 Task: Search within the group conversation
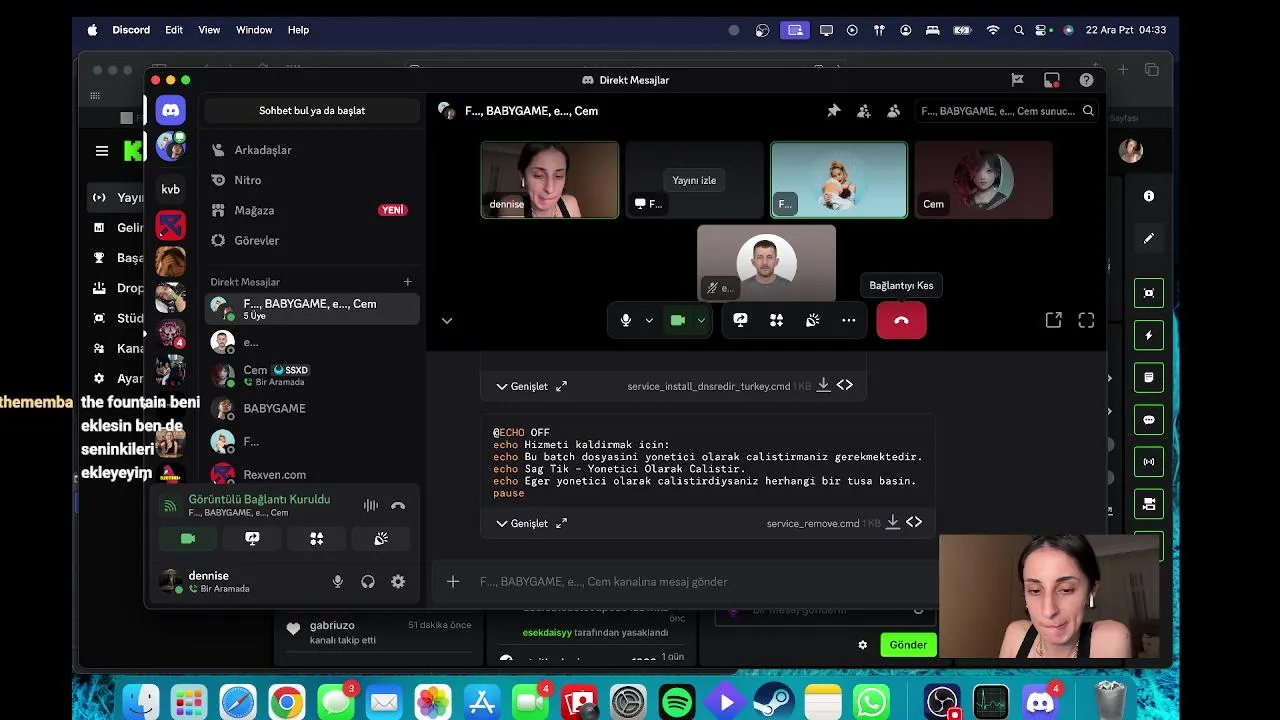click(1007, 111)
